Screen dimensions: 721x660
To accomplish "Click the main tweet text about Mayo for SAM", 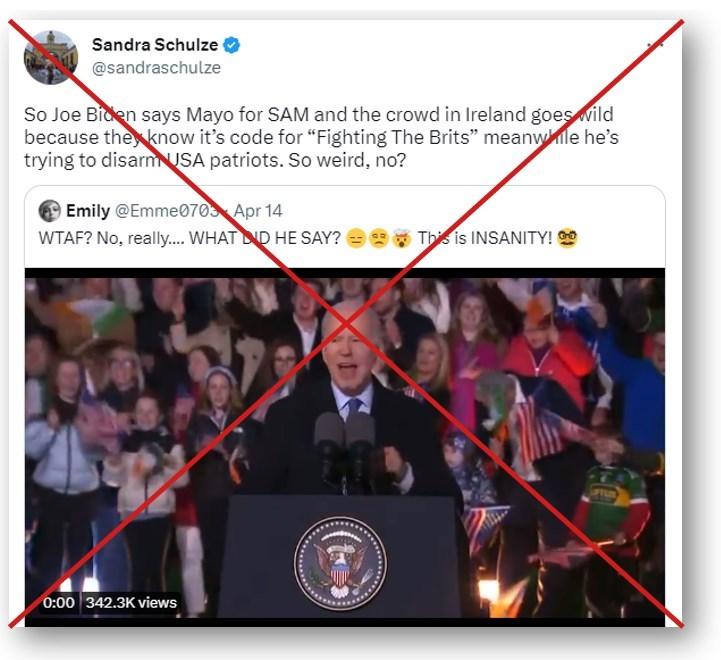I will [x=321, y=137].
